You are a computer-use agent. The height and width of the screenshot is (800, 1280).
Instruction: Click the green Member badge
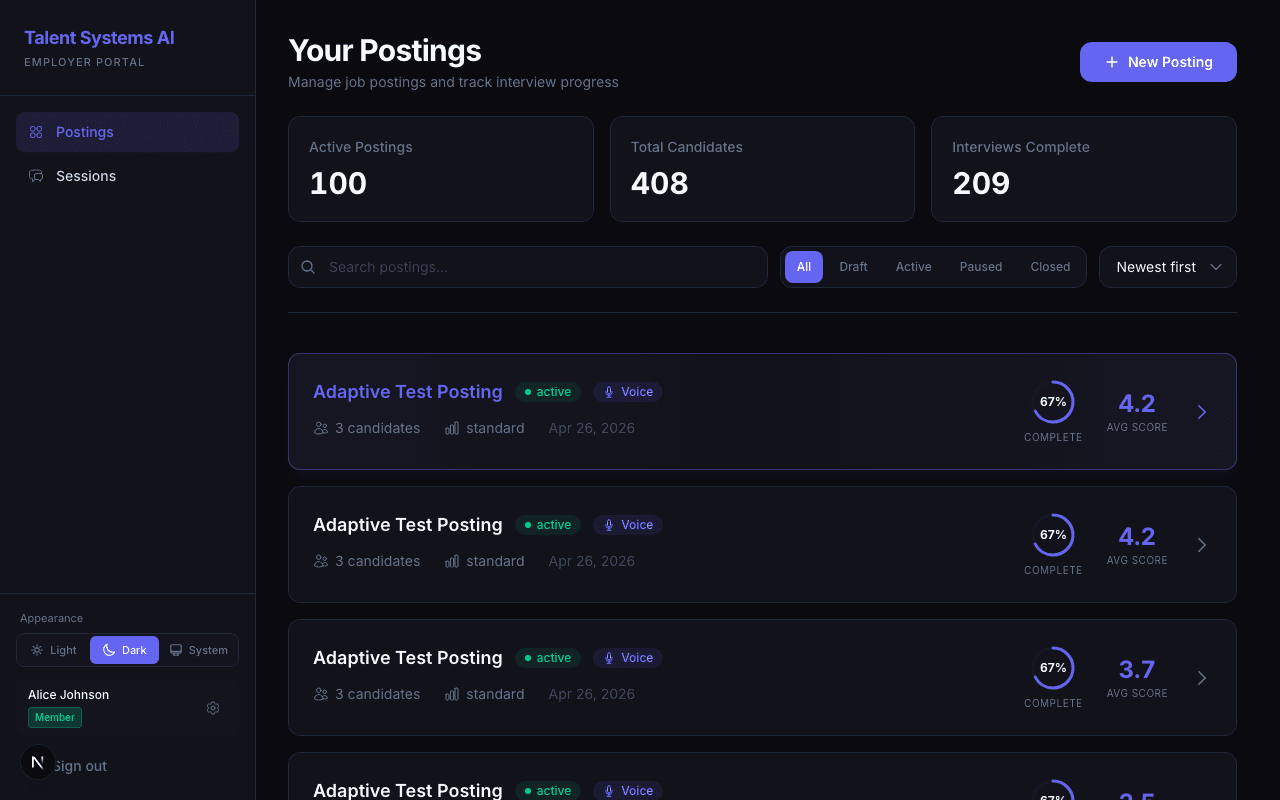[x=55, y=717]
